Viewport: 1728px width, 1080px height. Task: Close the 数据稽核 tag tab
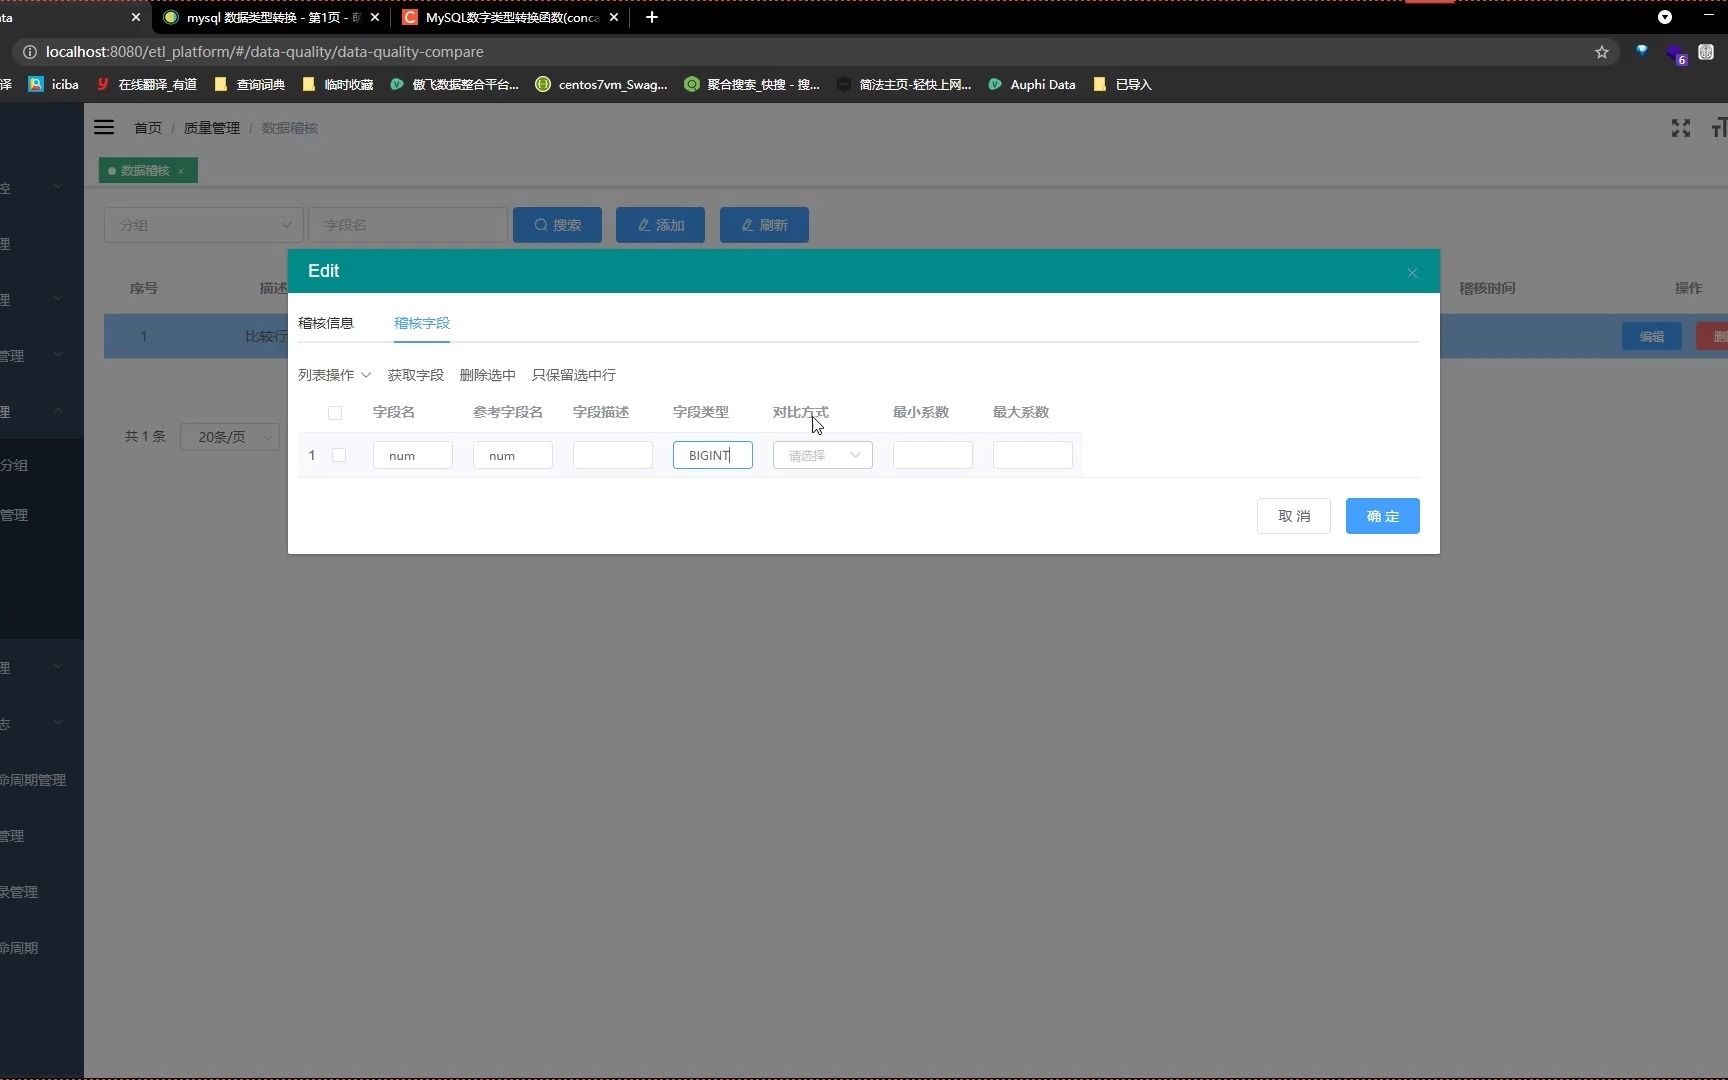pos(181,171)
